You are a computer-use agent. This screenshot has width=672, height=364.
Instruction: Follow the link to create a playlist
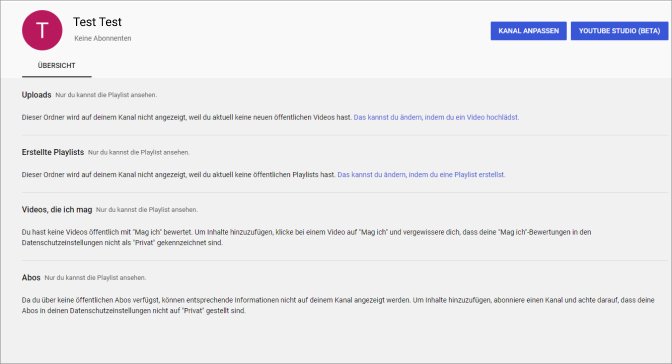tap(421, 174)
